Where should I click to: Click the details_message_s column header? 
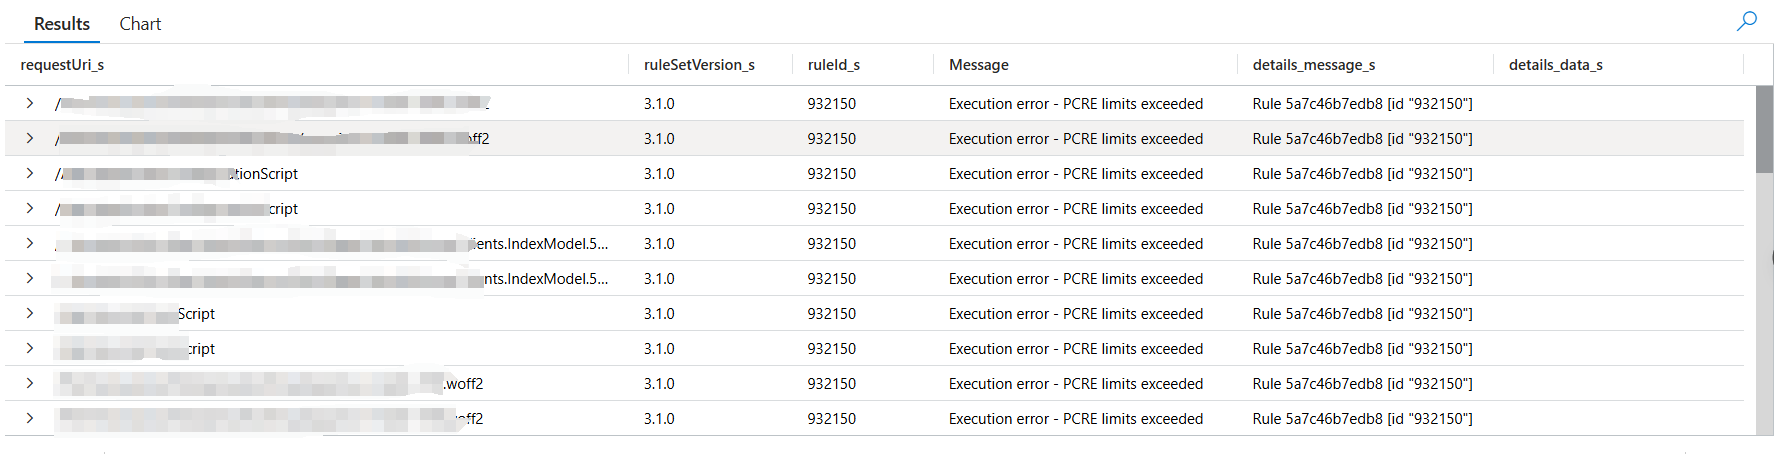[1313, 65]
